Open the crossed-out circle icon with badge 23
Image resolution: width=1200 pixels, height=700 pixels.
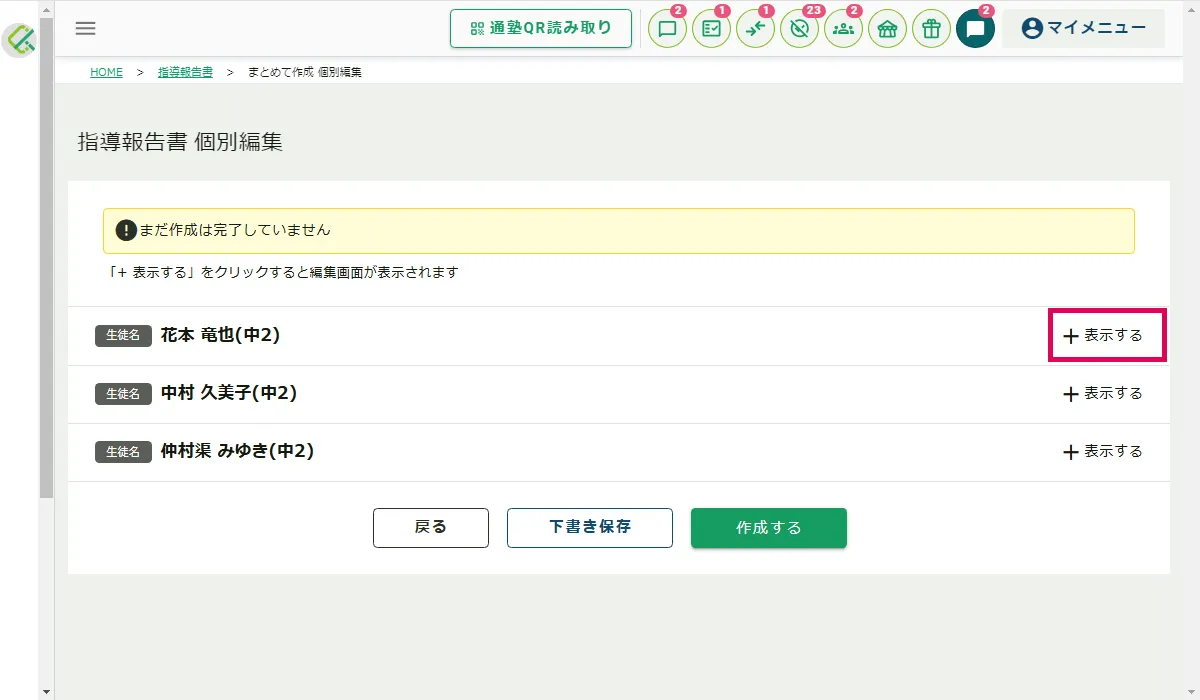[x=799, y=29]
